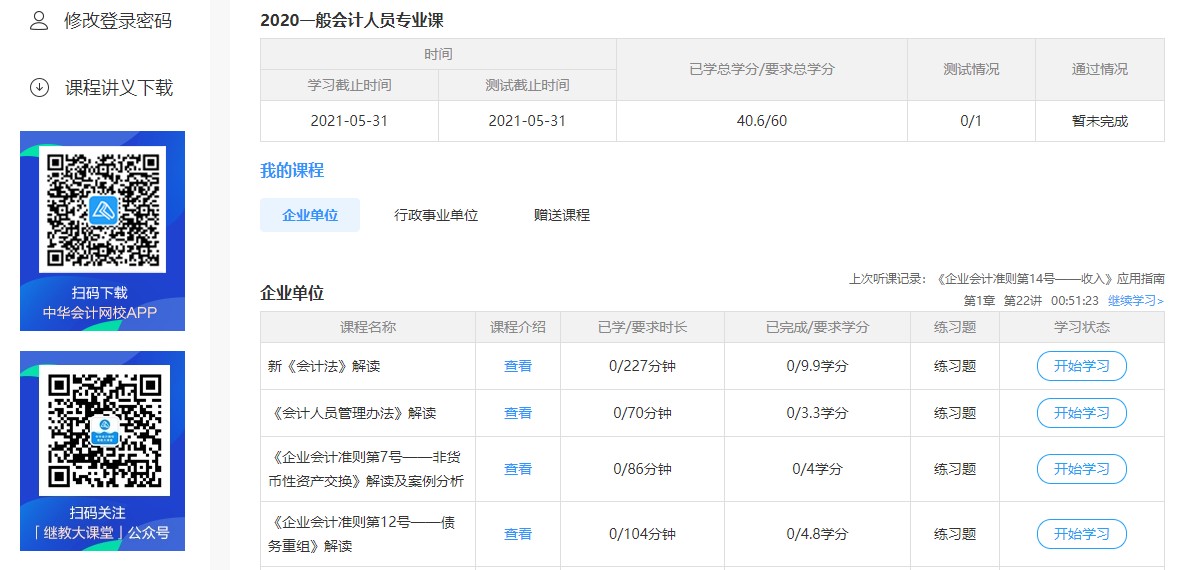Click the 0/4.8学分 cell
Image resolution: width=1184 pixels, height=570 pixels.
817,534
